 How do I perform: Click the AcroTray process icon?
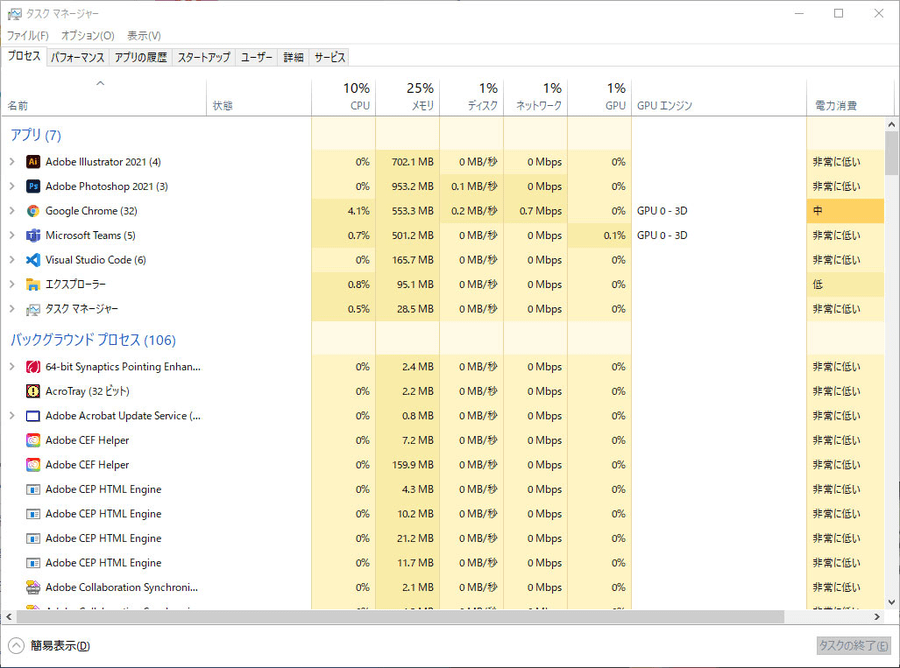point(33,391)
